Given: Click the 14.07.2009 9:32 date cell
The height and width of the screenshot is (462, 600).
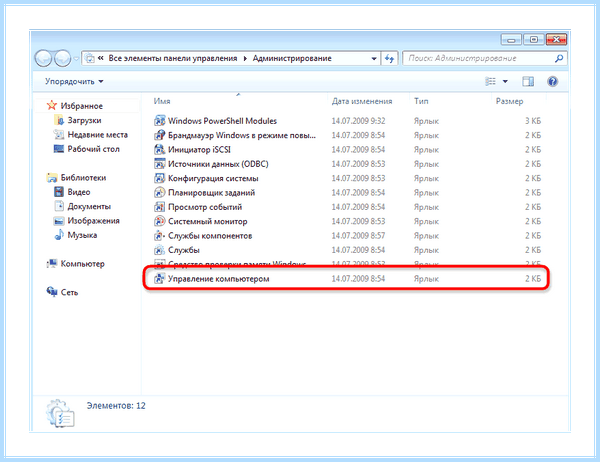Looking at the screenshot, I should pos(358,121).
